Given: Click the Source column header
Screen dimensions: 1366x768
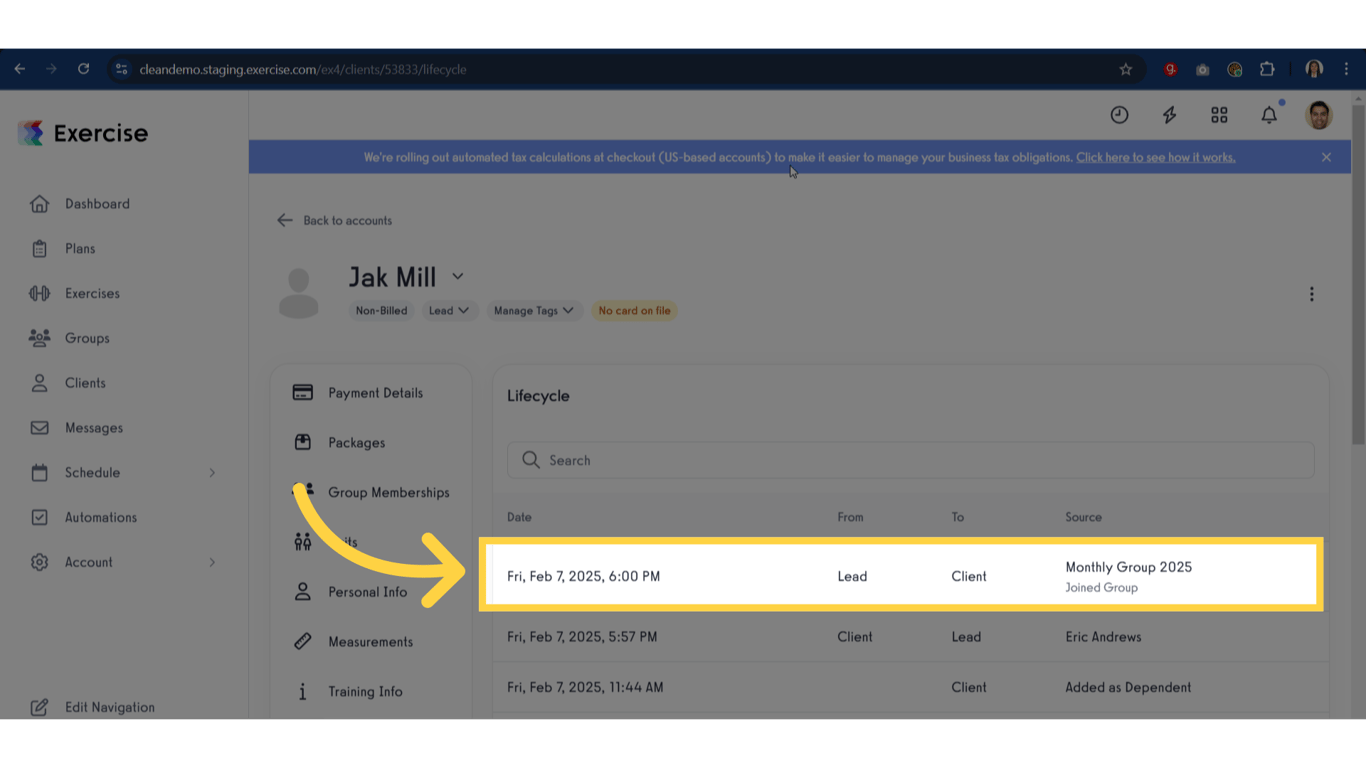Looking at the screenshot, I should point(1083,517).
